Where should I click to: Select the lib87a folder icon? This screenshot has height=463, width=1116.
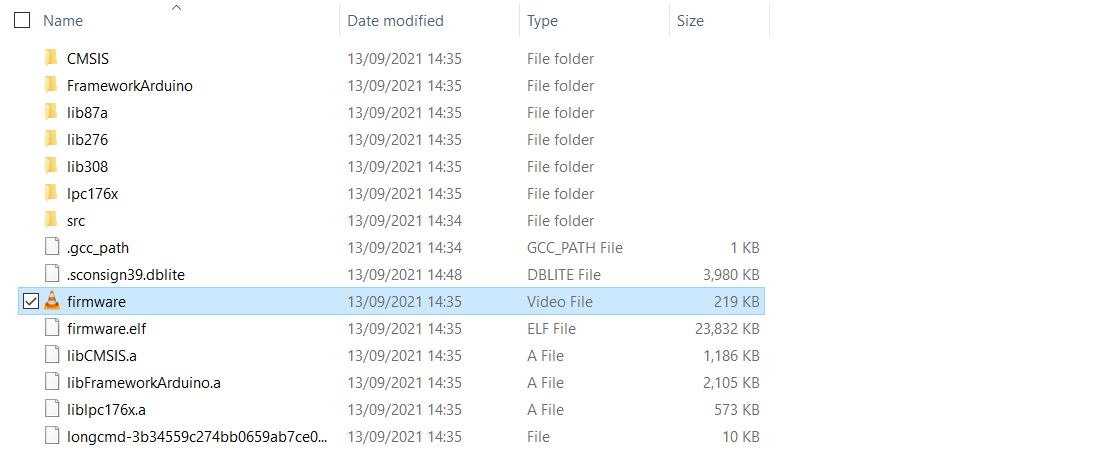coord(52,113)
